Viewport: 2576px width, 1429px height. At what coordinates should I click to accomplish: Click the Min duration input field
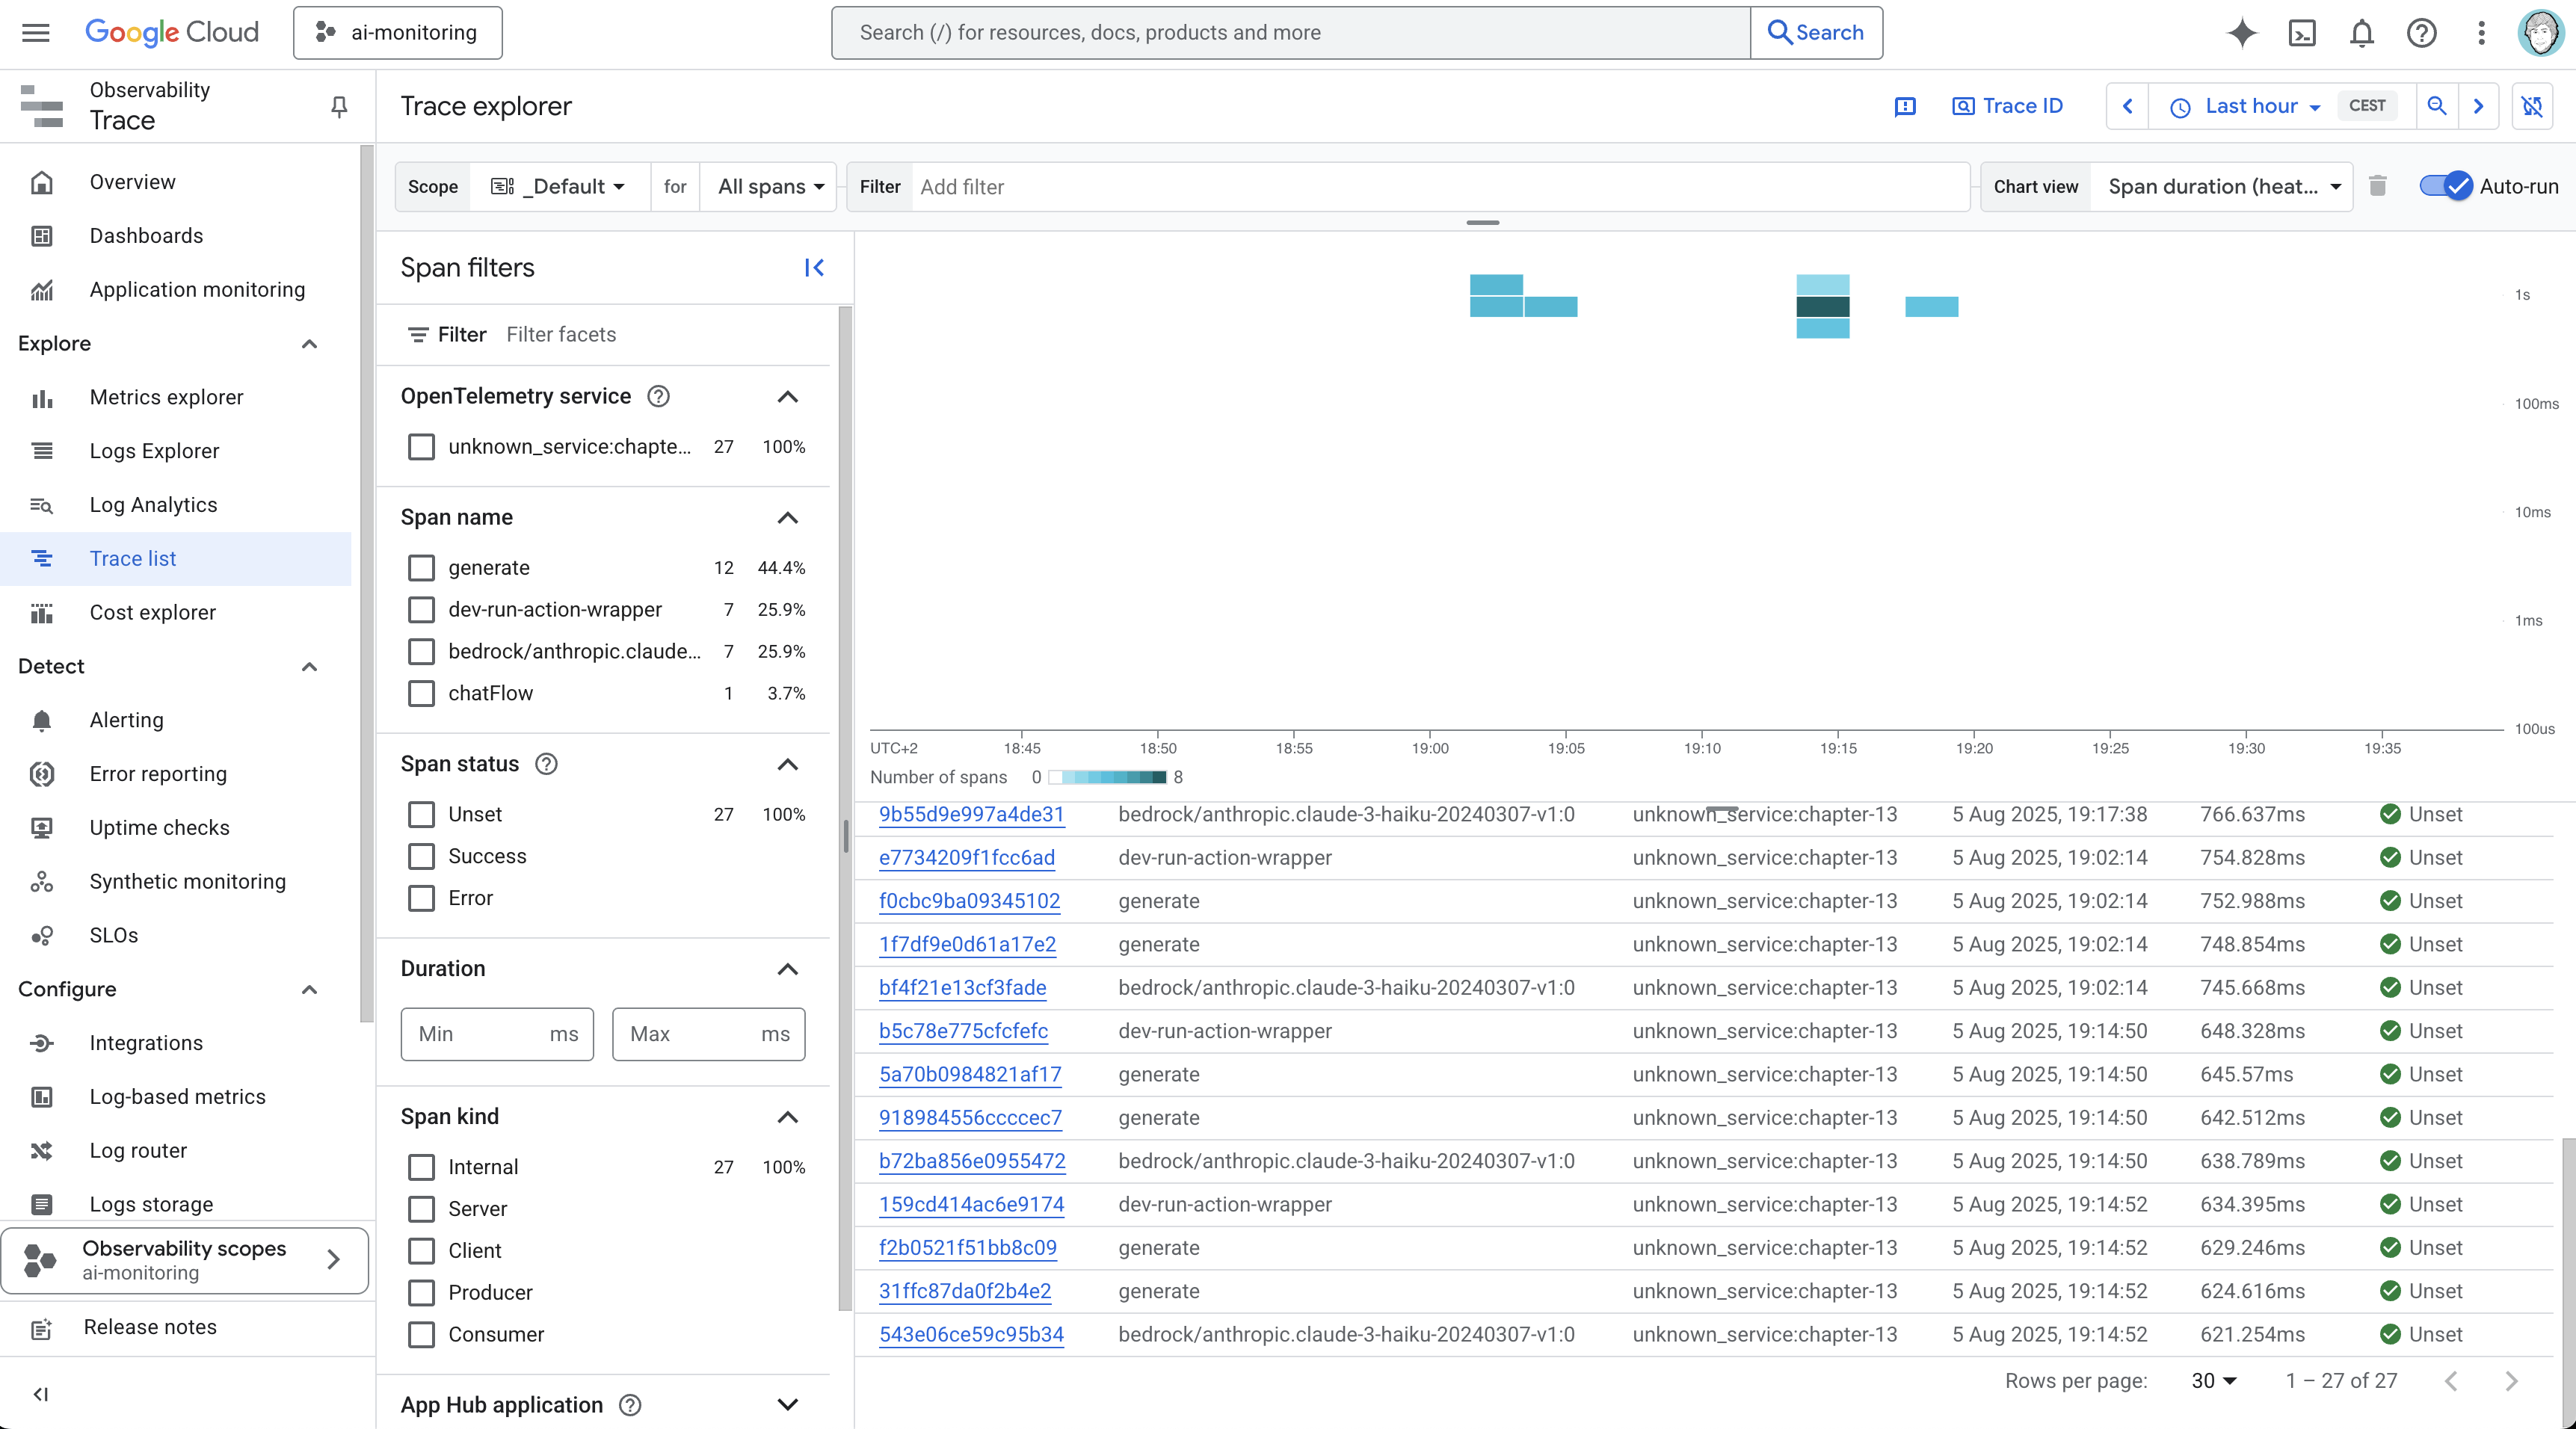pos(497,1034)
